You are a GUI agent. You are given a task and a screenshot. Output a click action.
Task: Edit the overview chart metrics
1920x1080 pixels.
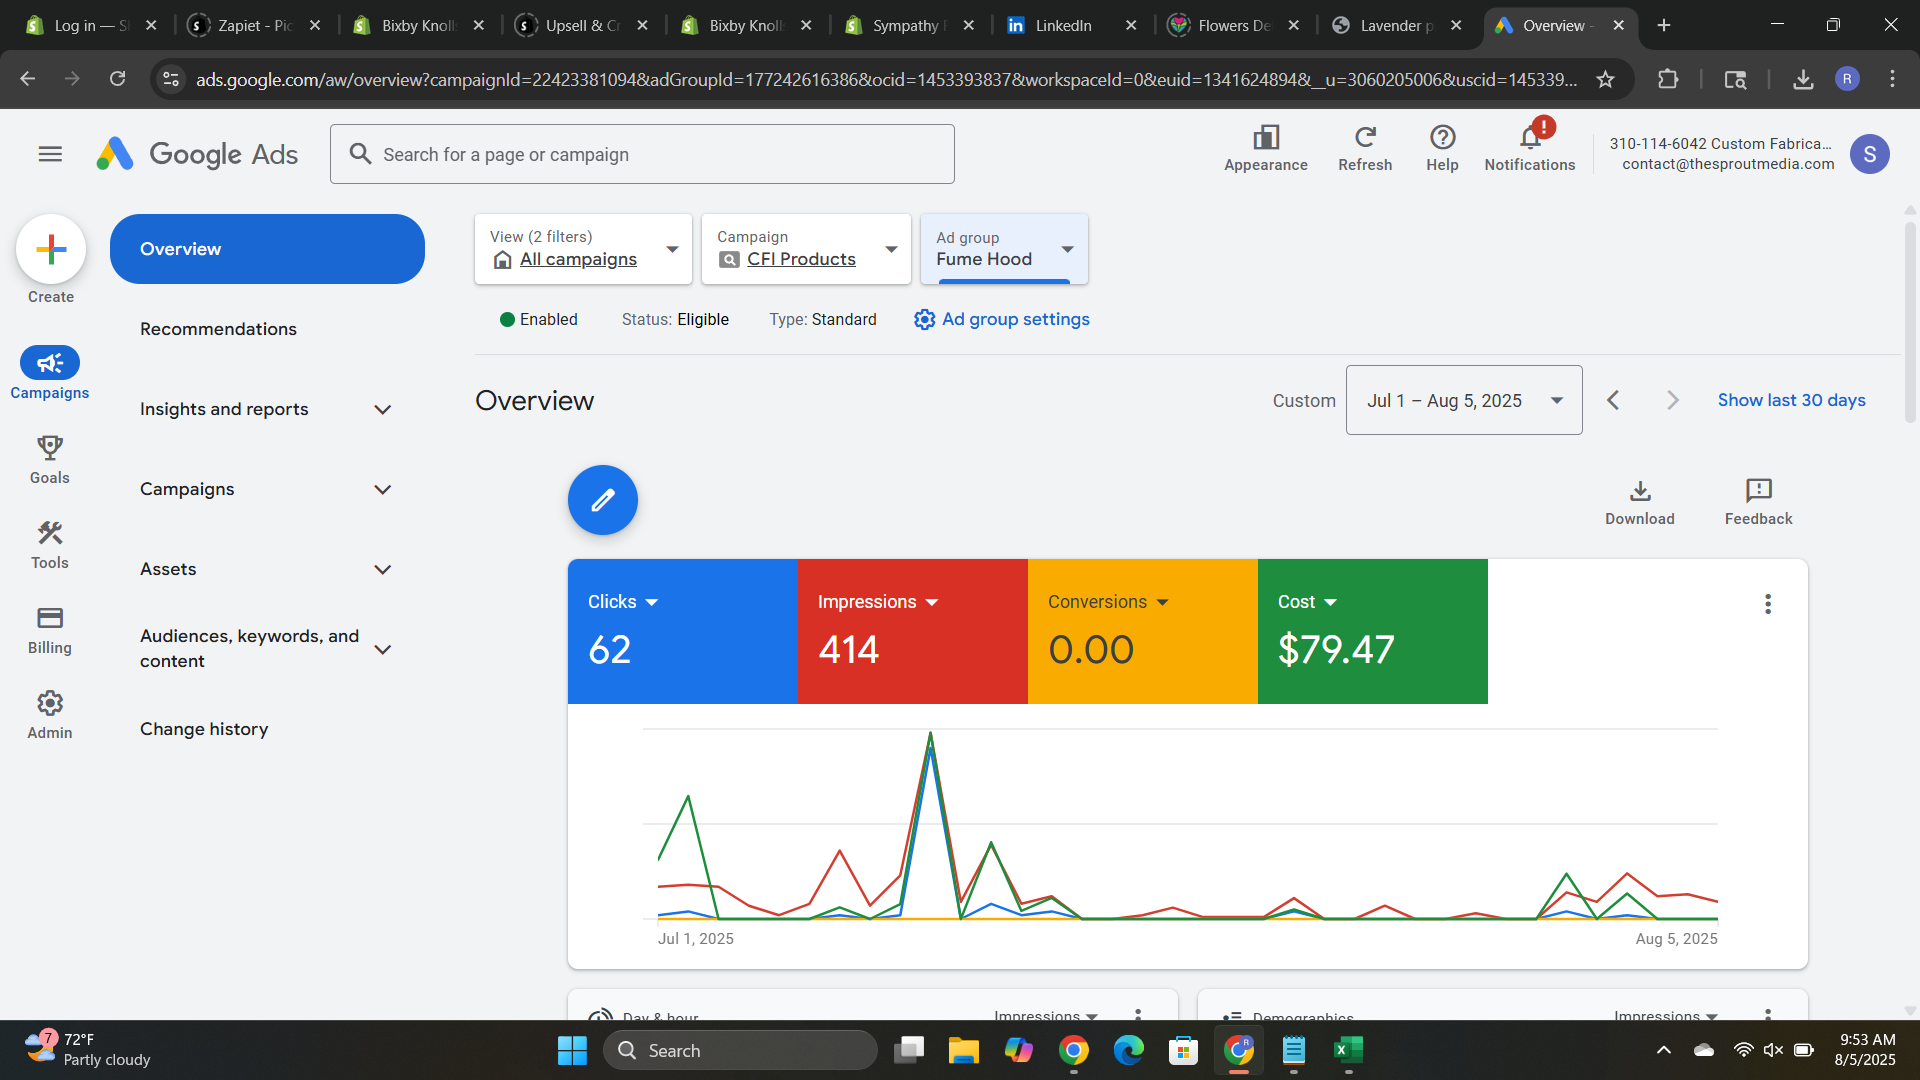(602, 499)
